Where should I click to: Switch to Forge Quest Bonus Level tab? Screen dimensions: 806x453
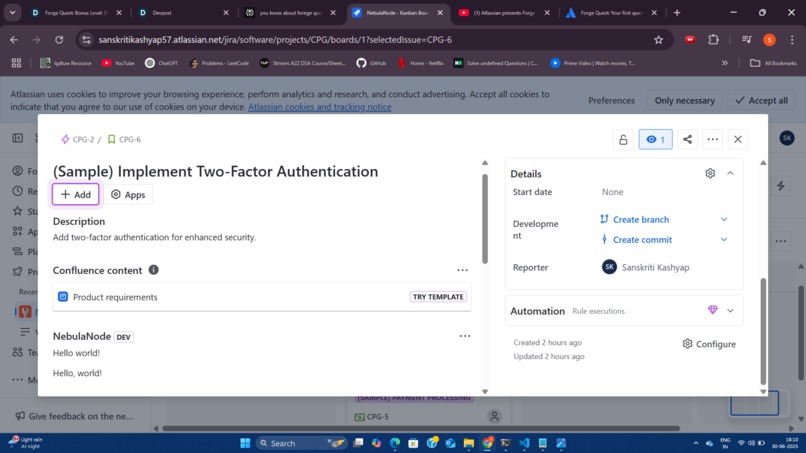coord(76,12)
